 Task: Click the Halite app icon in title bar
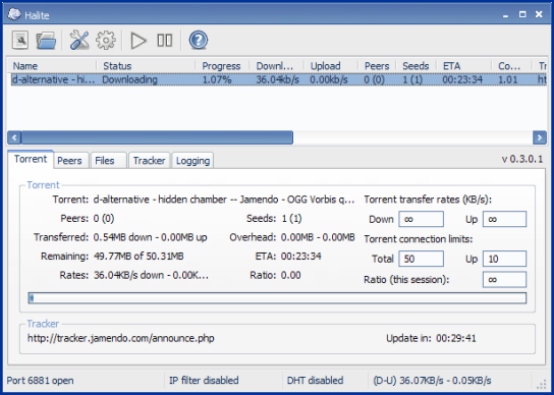coord(14,14)
